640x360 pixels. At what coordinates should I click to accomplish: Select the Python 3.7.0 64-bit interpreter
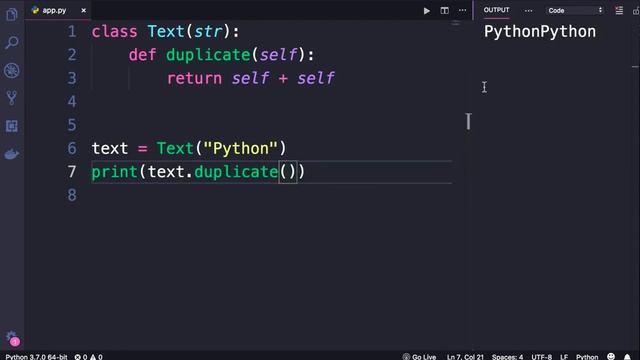tap(36, 357)
